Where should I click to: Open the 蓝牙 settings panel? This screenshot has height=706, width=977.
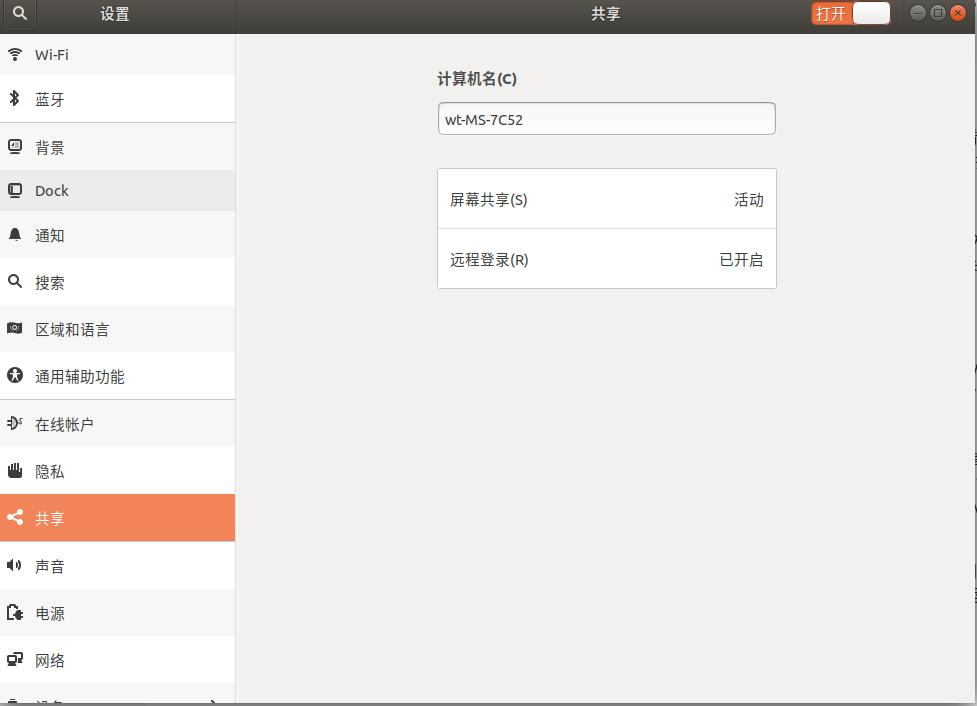[118, 98]
